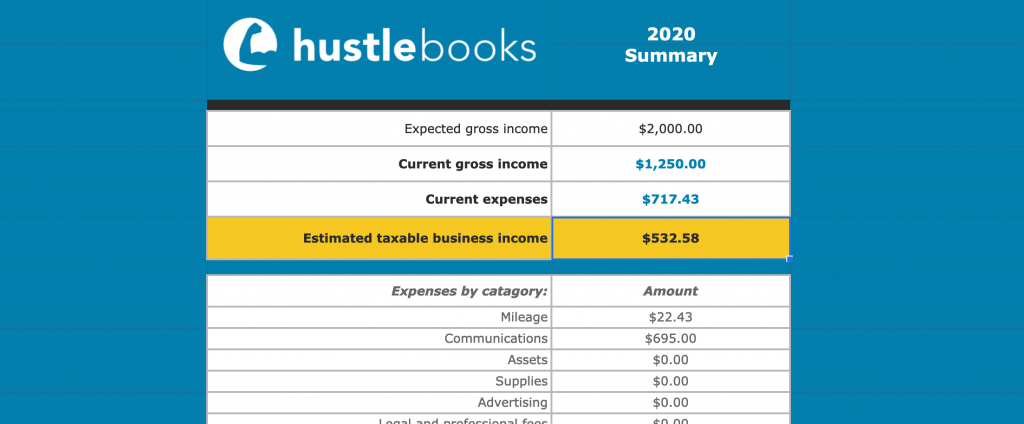The width and height of the screenshot is (1024, 424).
Task: Click the hustlebooks arm logo icon
Action: tap(250, 44)
